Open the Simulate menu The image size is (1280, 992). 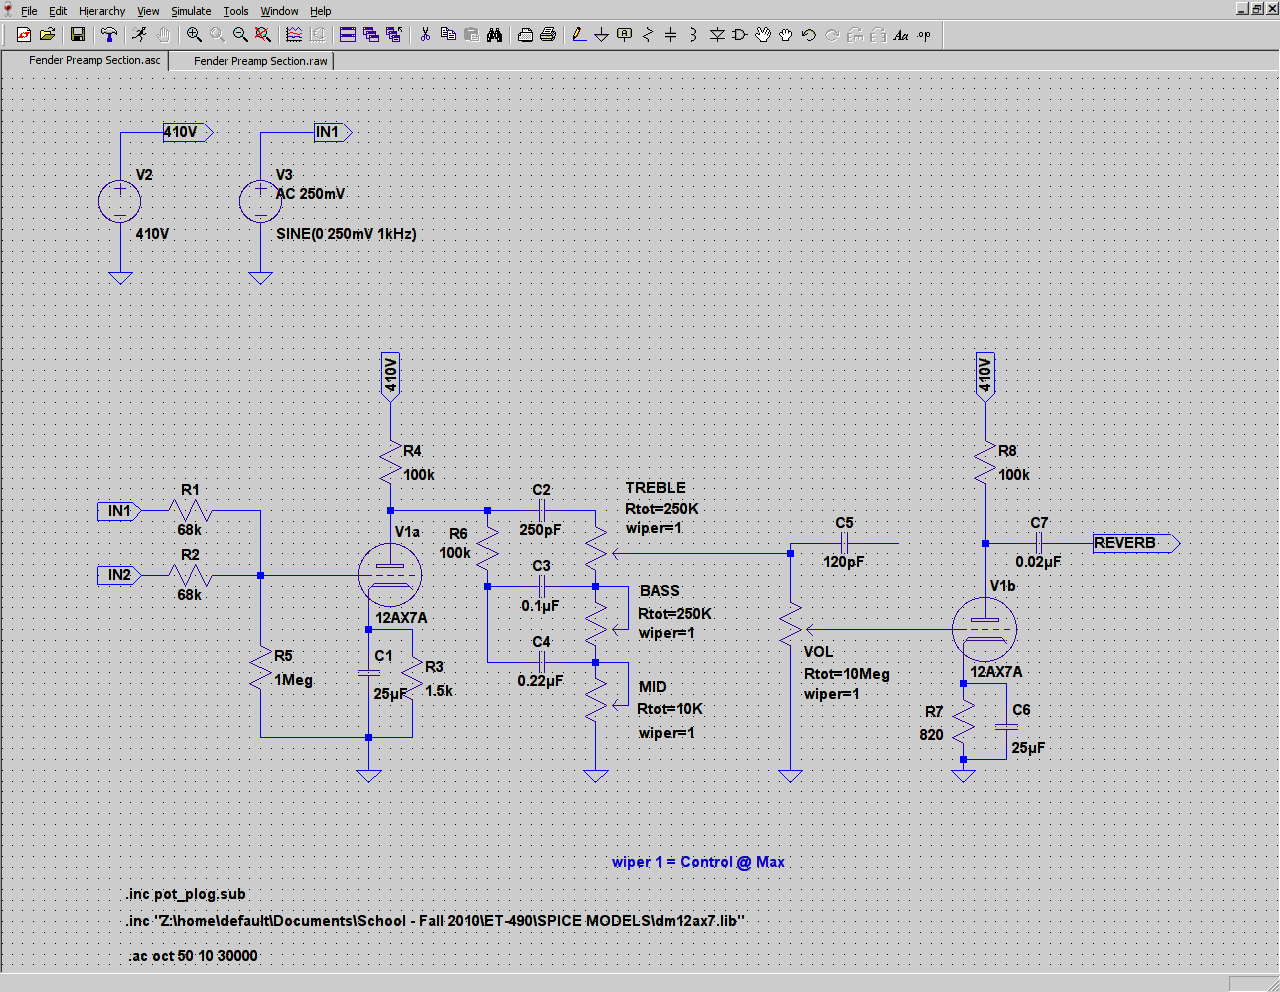(x=191, y=11)
